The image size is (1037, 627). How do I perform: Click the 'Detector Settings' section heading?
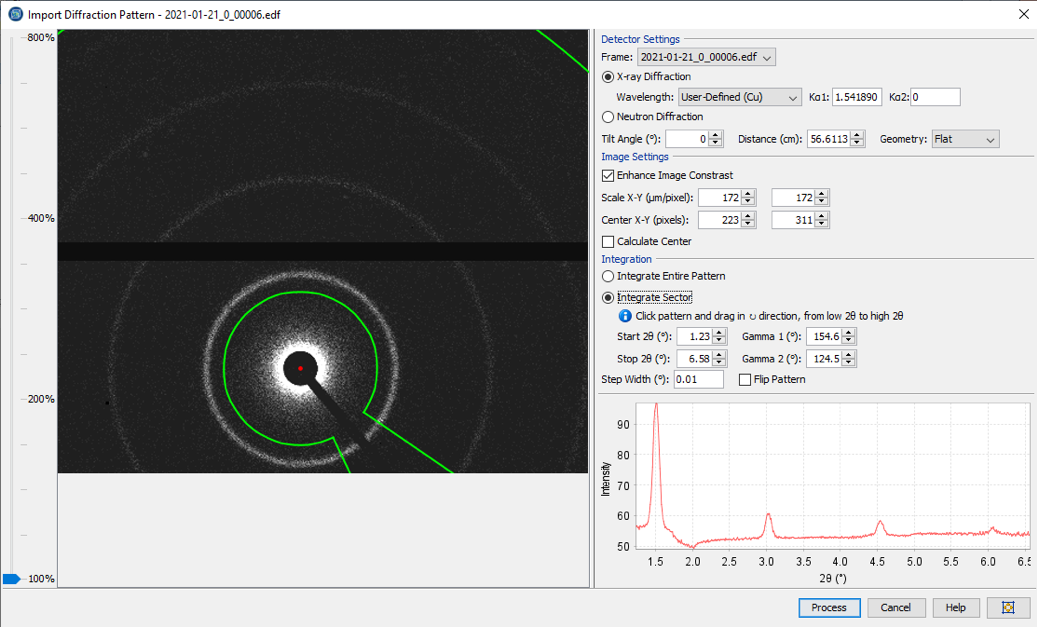[x=640, y=40]
